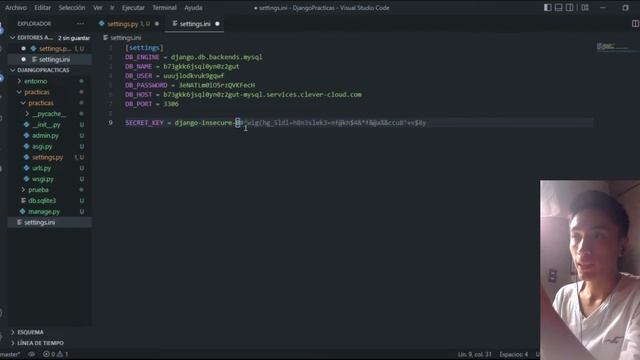The height and width of the screenshot is (360, 640).
Task: Open the Ayuda menu
Action: 193,8
